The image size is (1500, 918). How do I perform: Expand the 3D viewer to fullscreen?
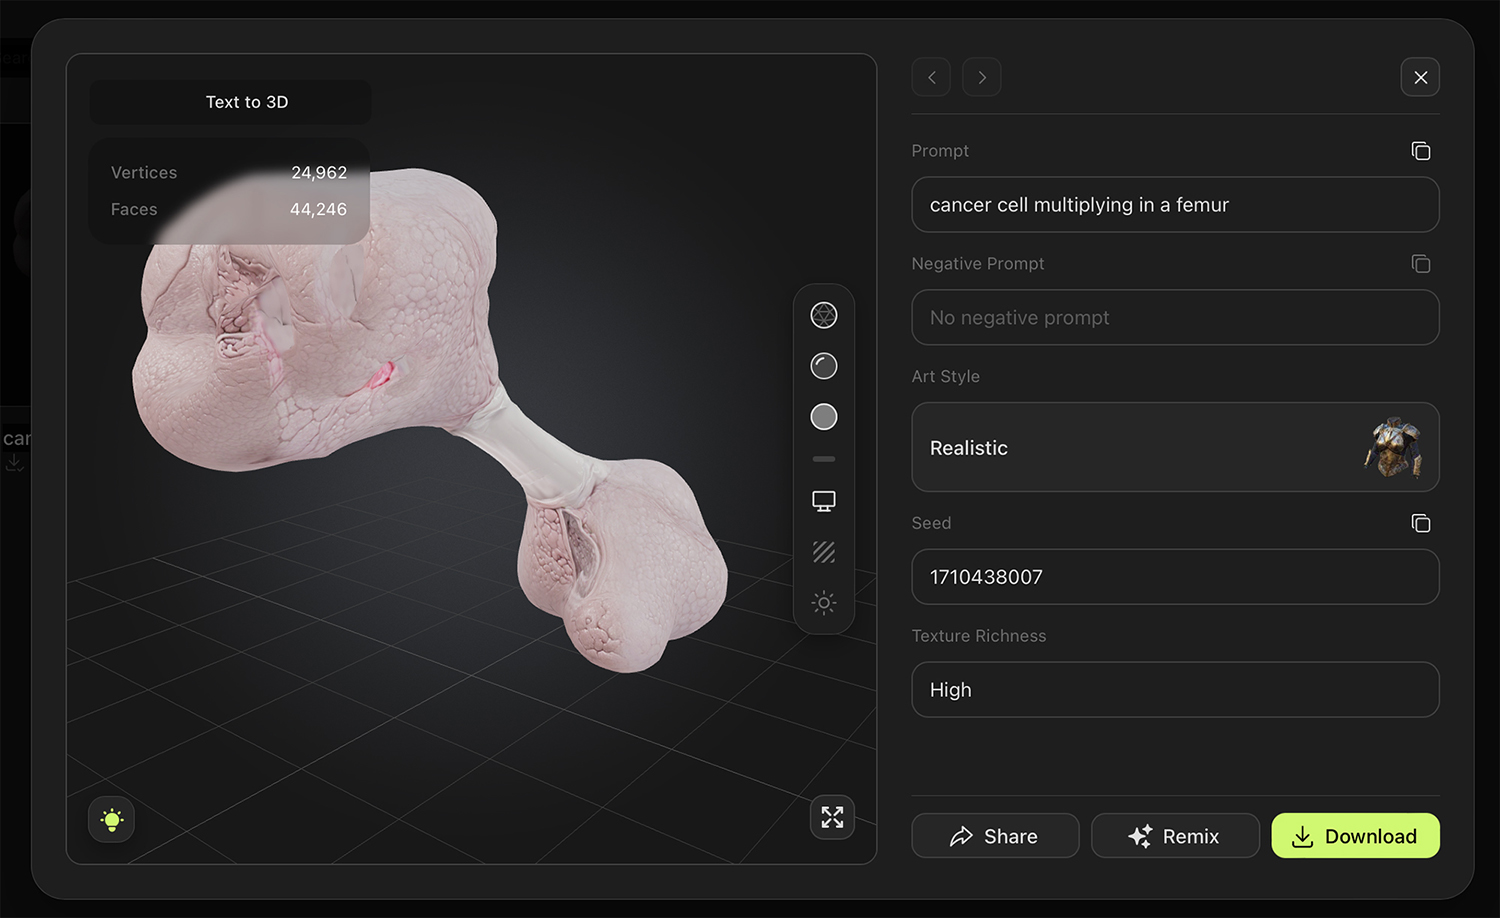(x=832, y=817)
